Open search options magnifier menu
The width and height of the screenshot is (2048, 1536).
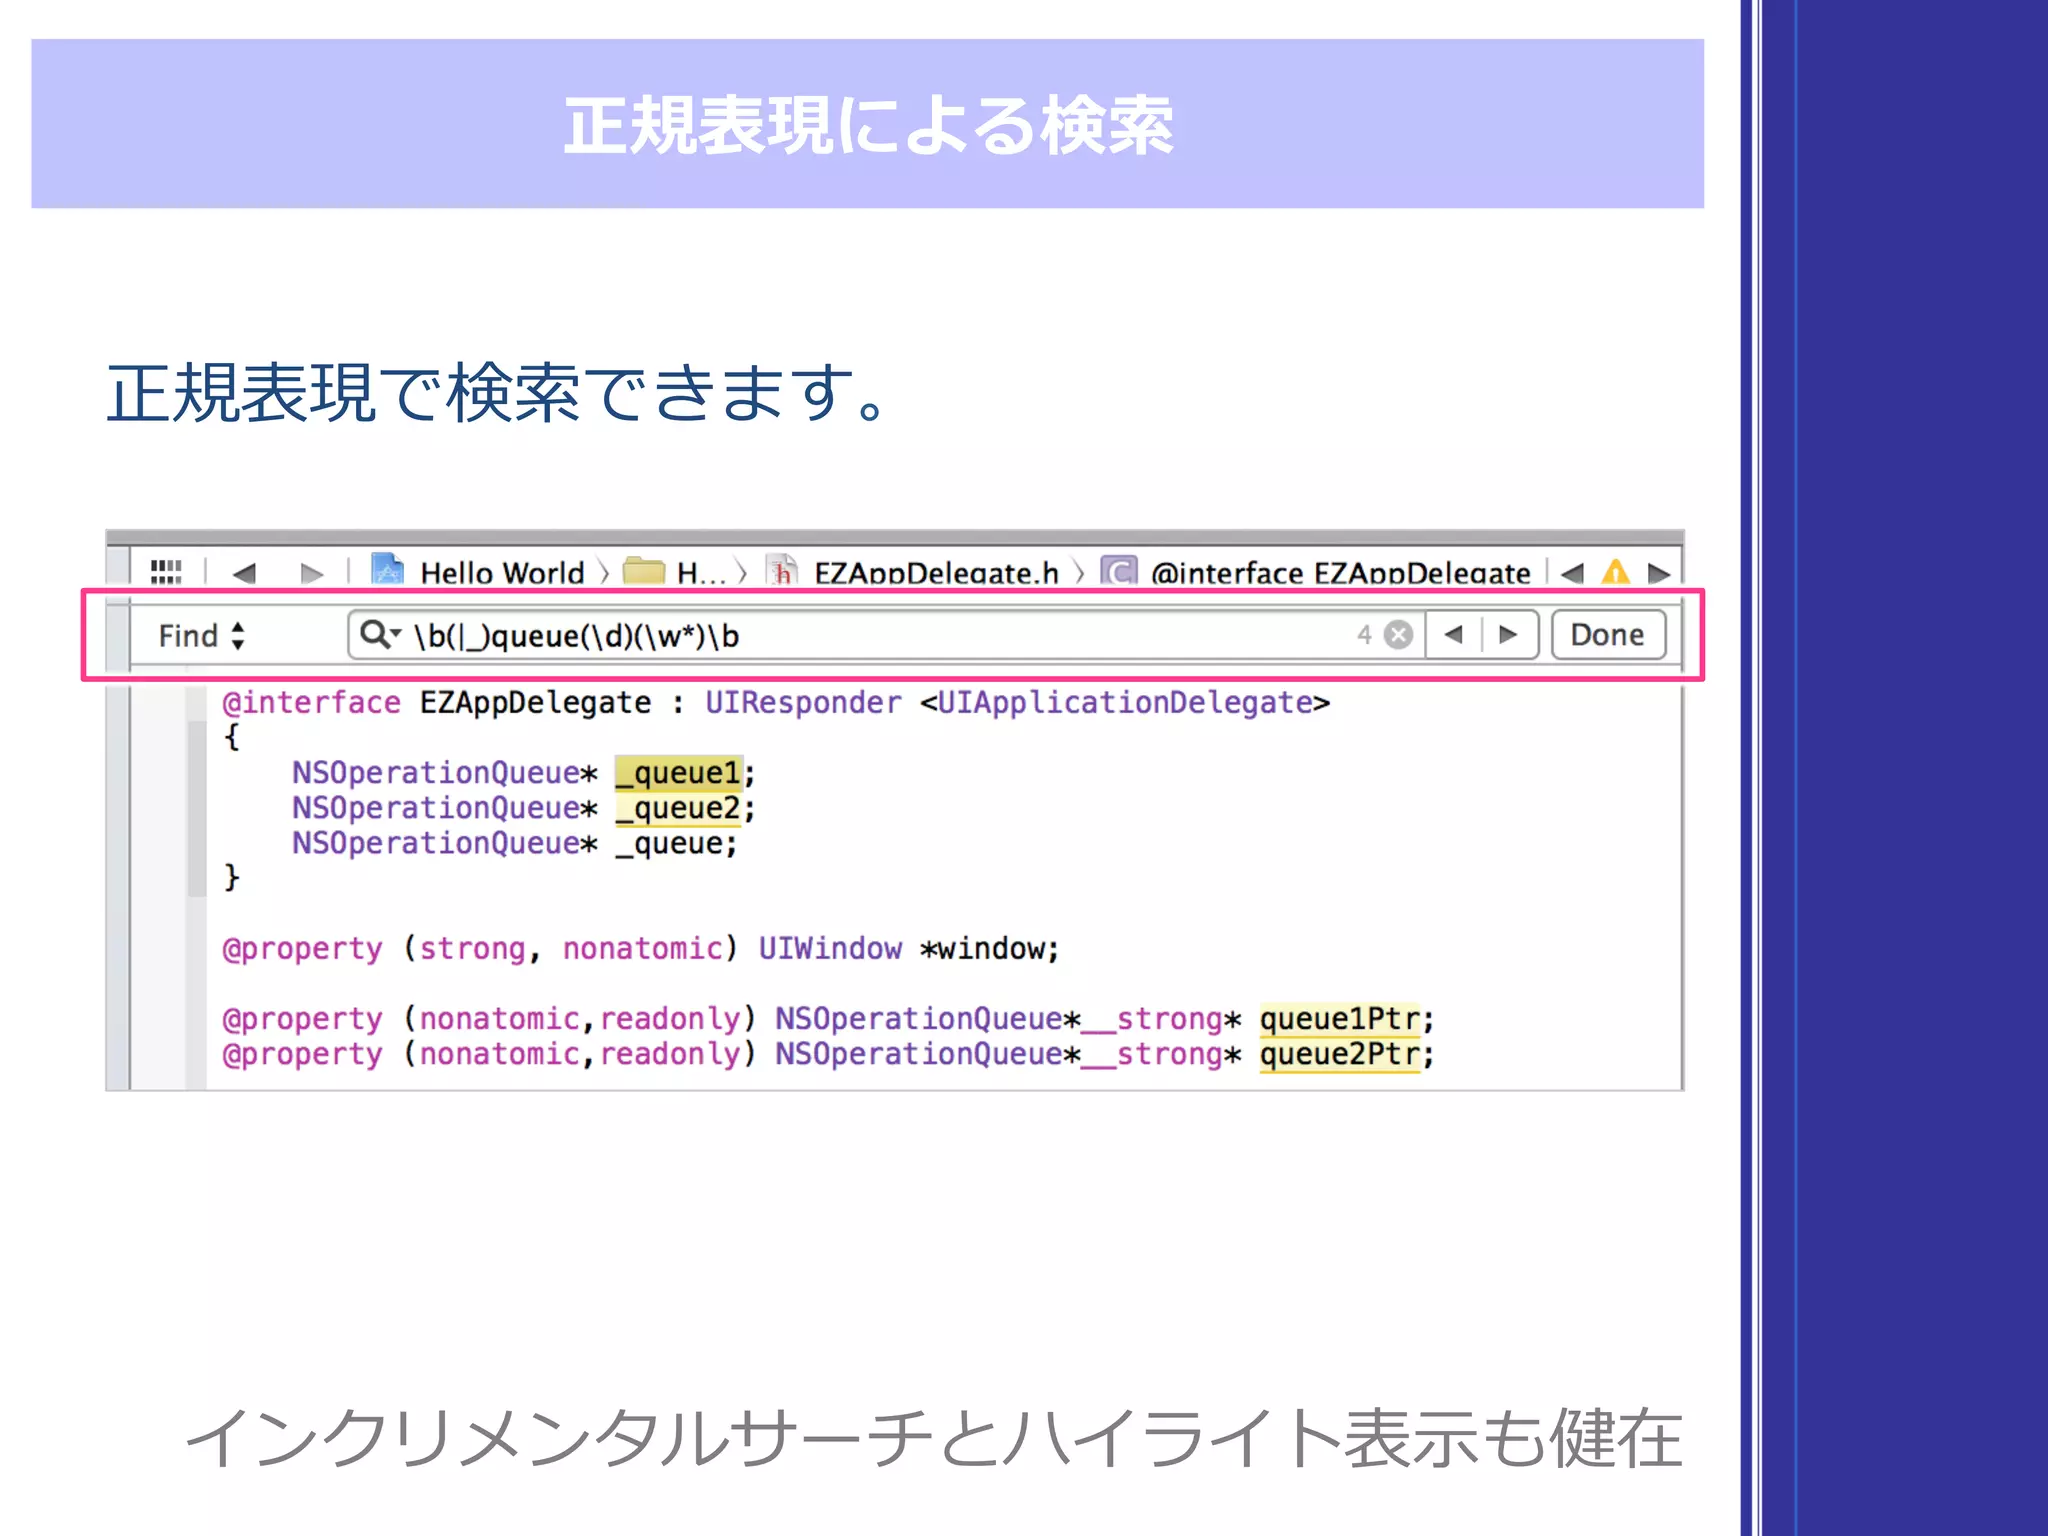[x=380, y=634]
